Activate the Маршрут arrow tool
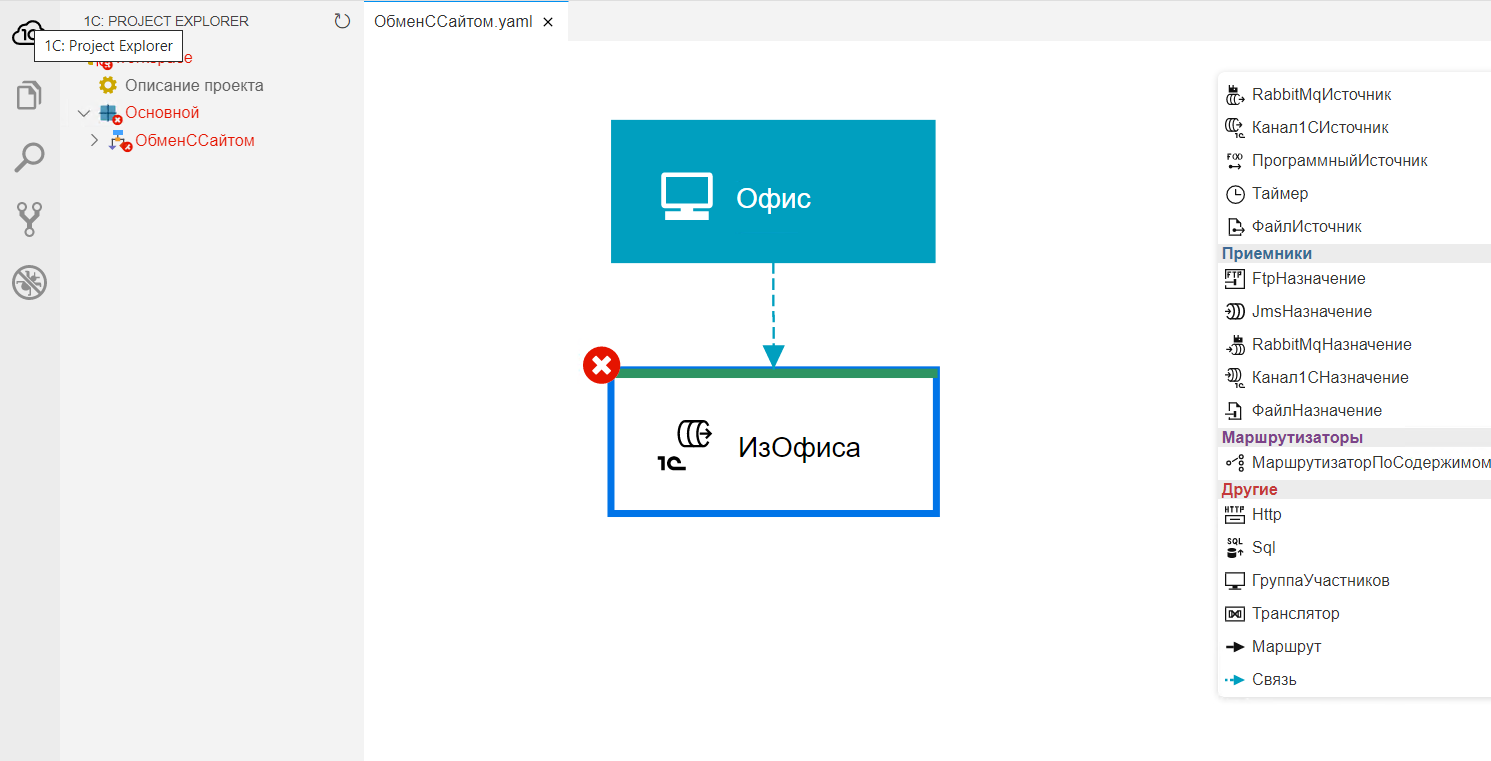 point(1273,647)
